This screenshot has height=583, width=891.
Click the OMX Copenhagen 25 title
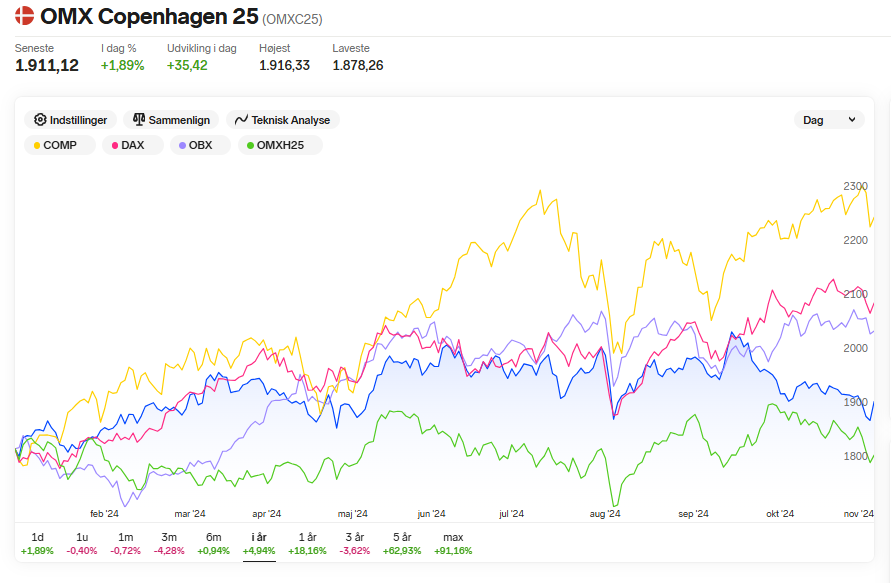(x=149, y=16)
